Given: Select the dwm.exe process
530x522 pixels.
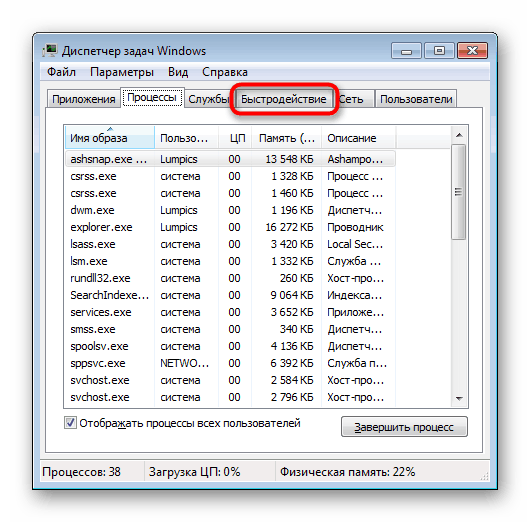Looking at the screenshot, I should click(x=230, y=210).
